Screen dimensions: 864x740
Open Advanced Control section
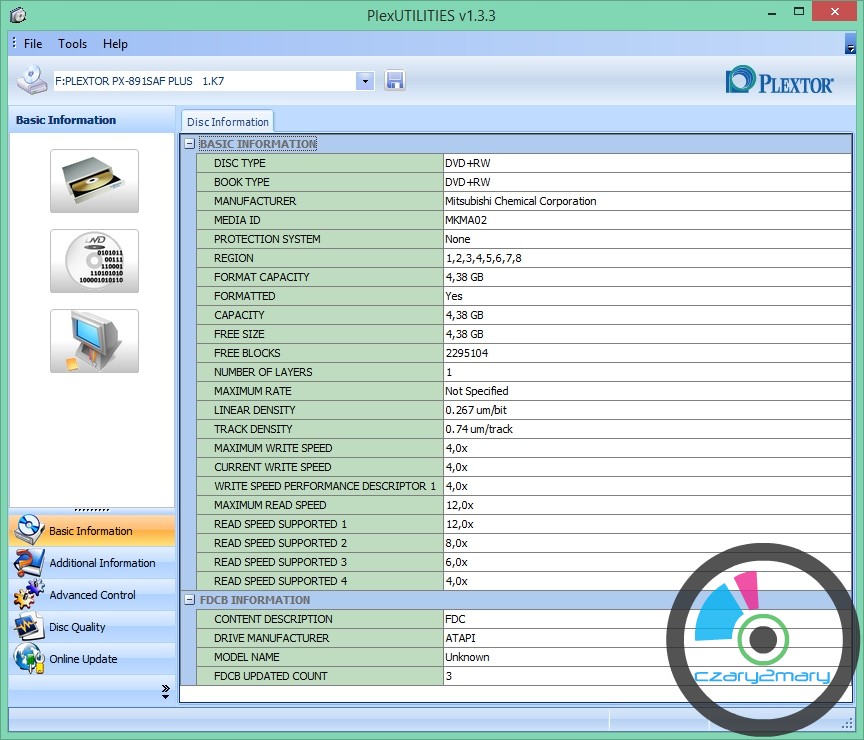92,595
